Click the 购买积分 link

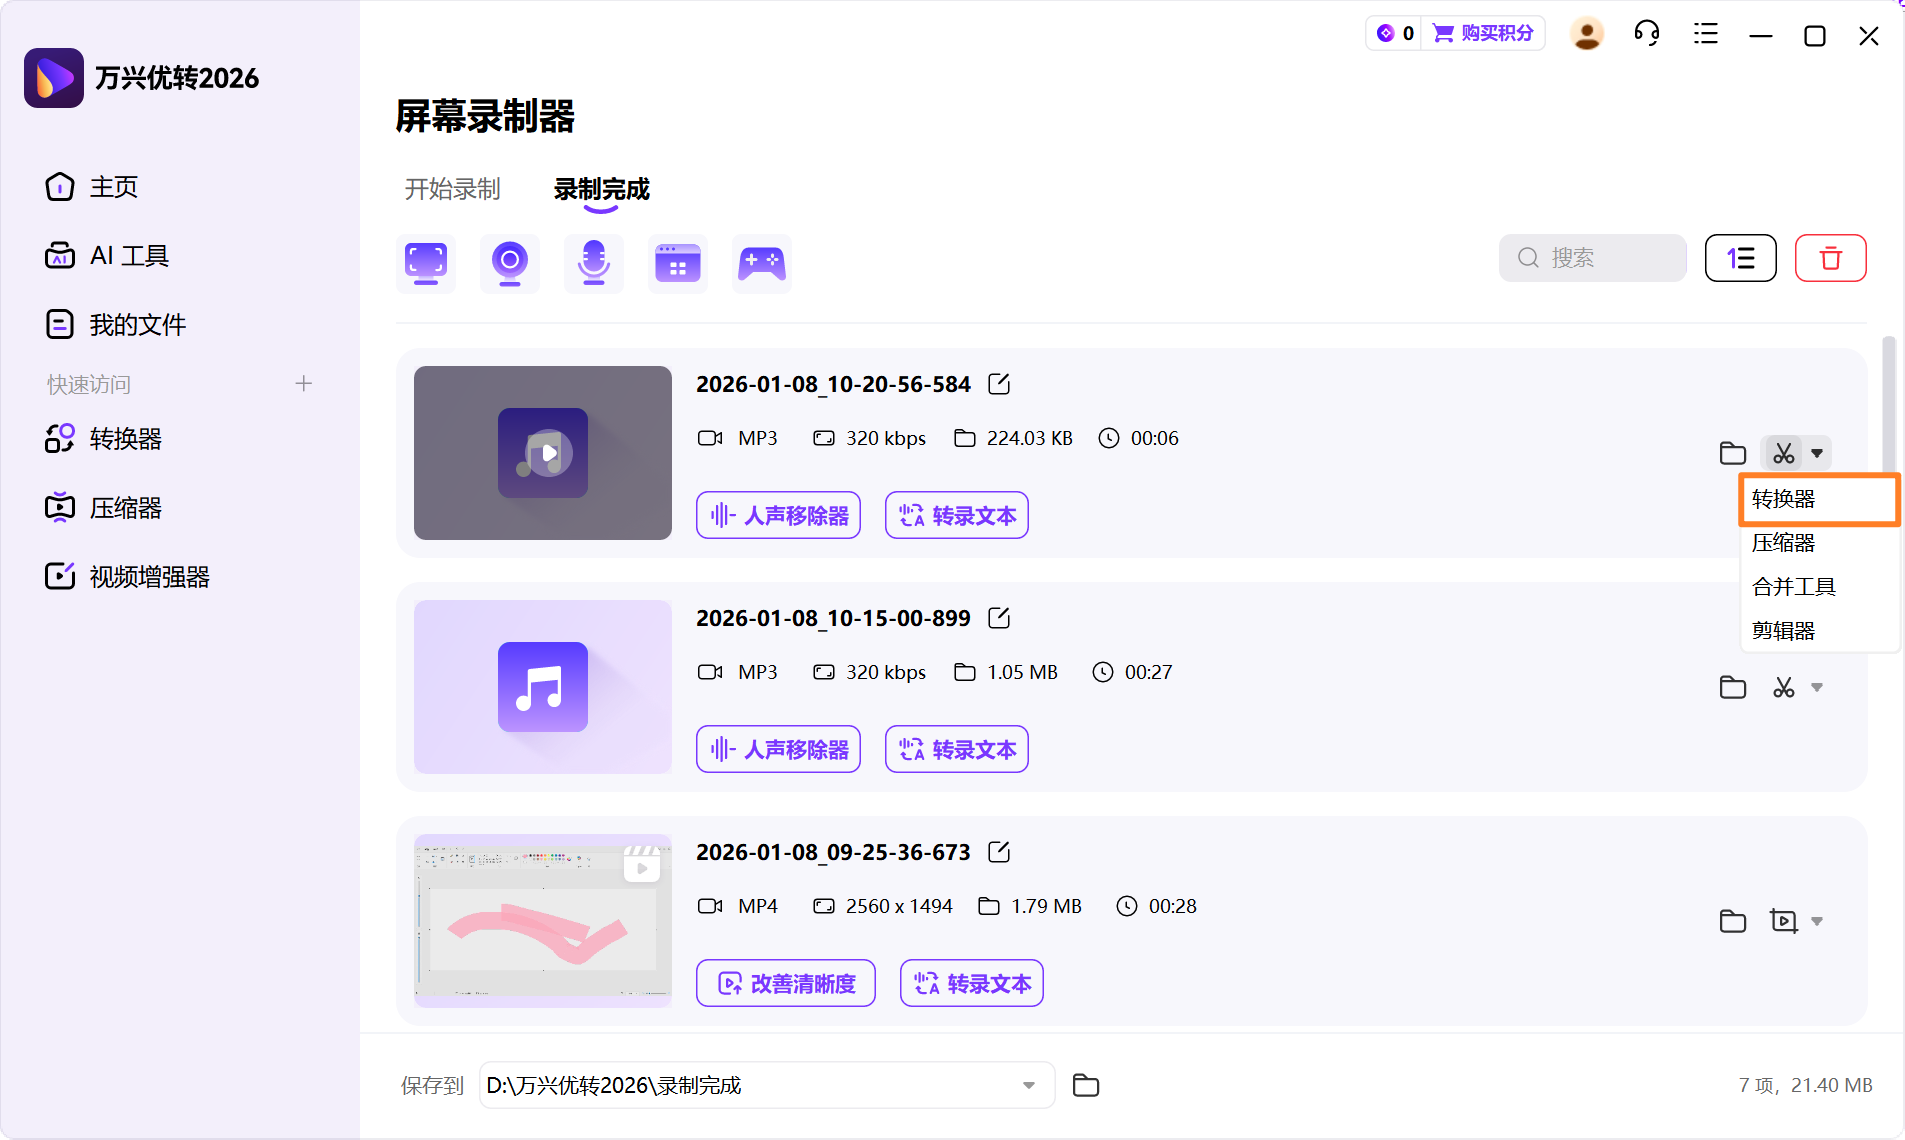point(1497,33)
